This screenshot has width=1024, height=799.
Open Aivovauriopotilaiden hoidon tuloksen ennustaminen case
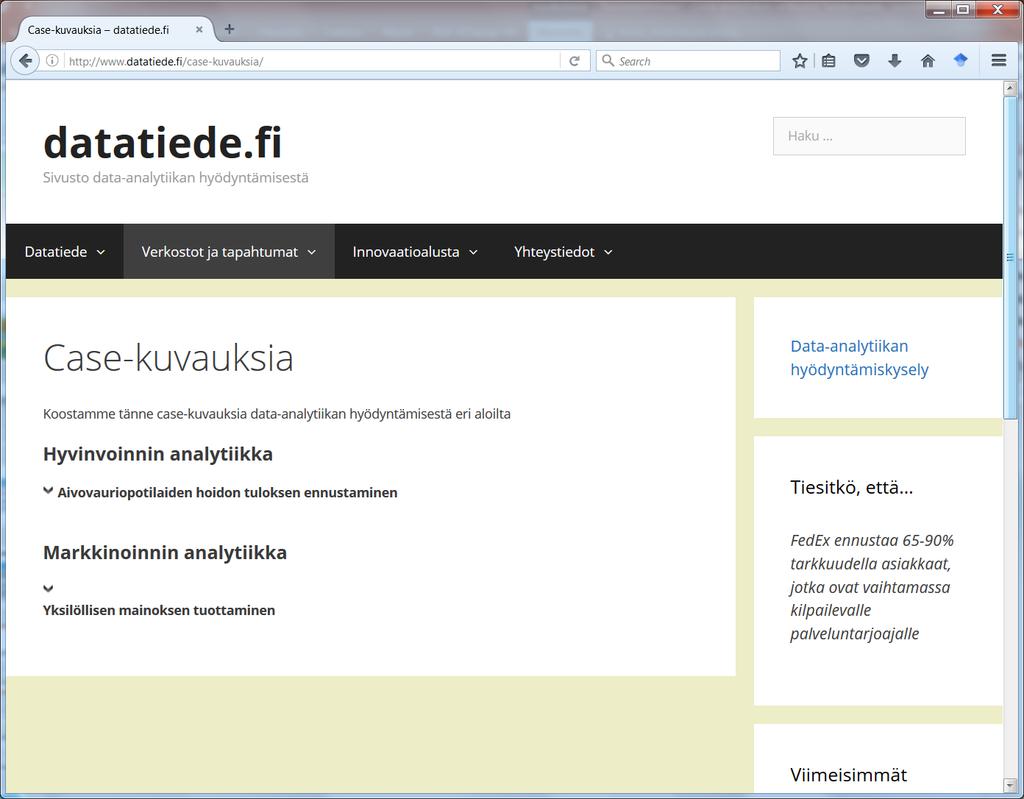pyautogui.click(x=227, y=493)
